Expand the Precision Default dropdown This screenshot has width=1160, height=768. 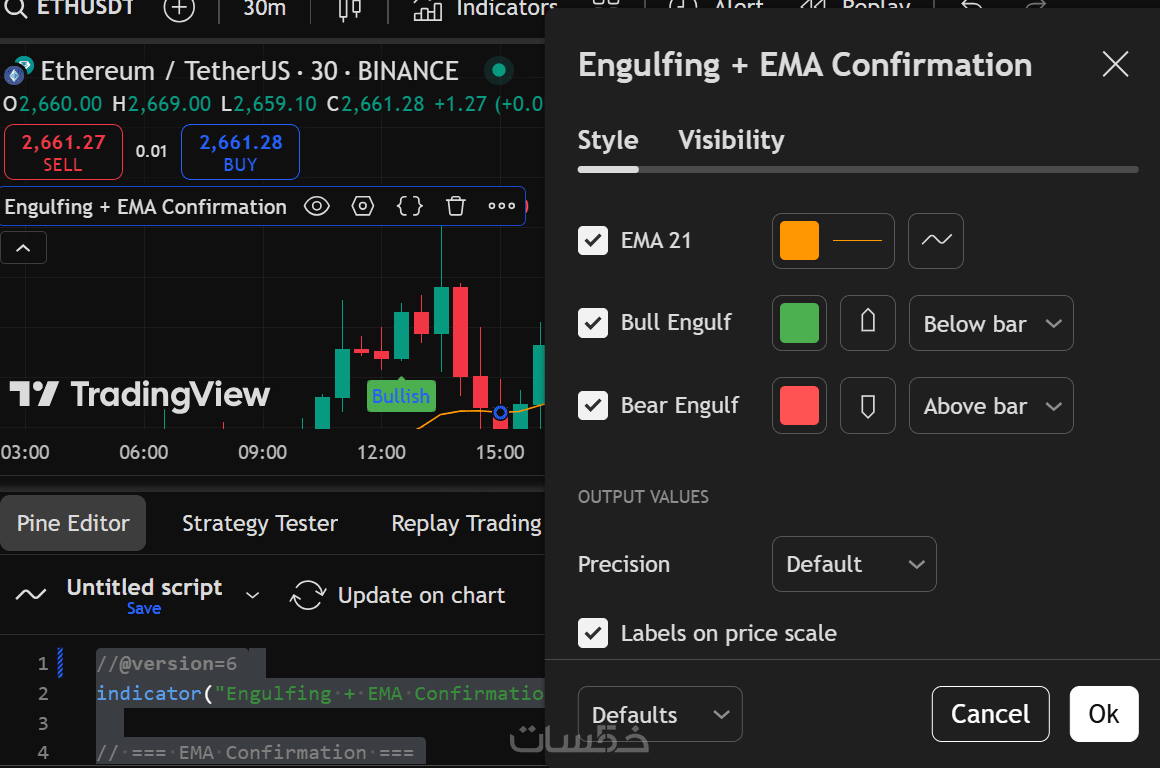(x=854, y=564)
